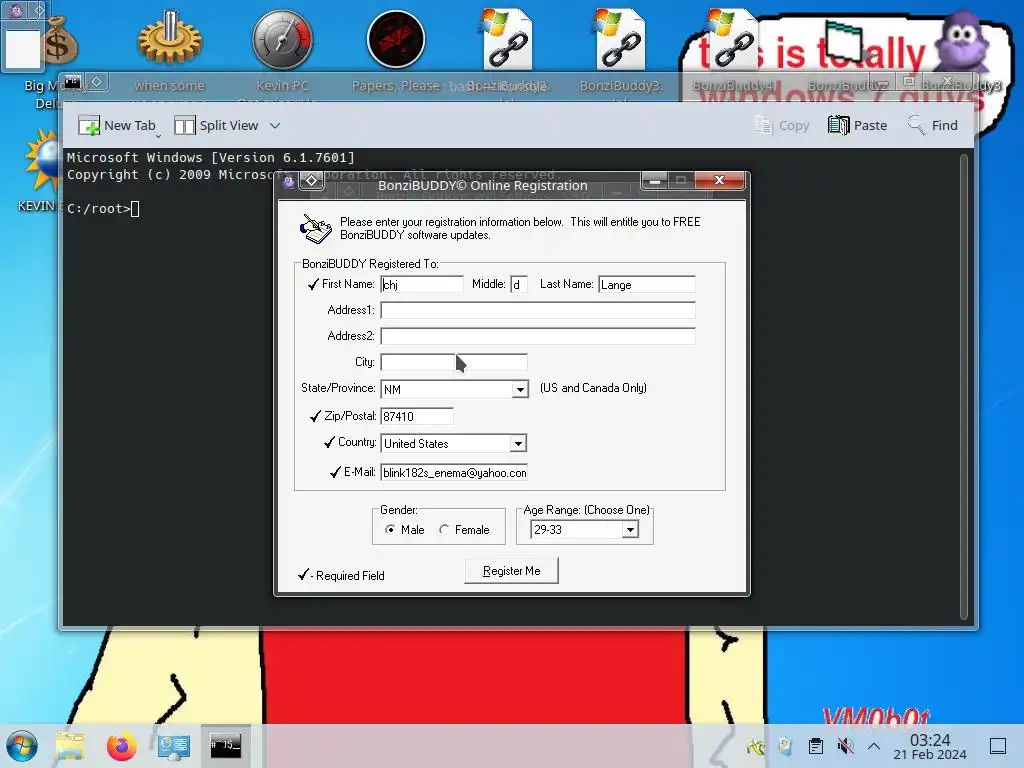
Task: Click the New Tab icon's dropdown arrow
Action: click(x=159, y=136)
